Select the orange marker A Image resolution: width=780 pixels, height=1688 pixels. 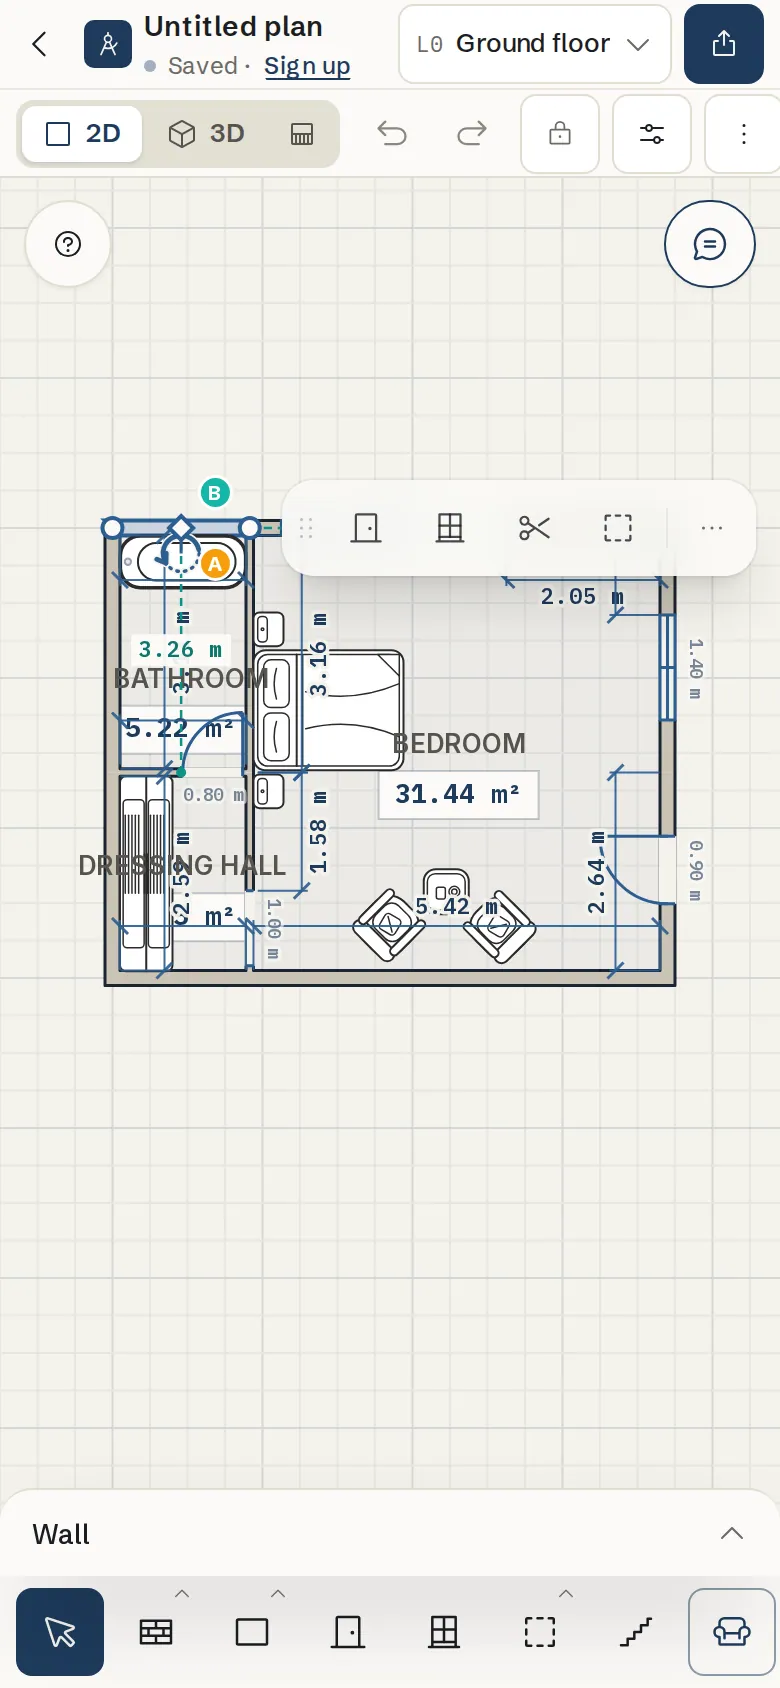coord(214,564)
